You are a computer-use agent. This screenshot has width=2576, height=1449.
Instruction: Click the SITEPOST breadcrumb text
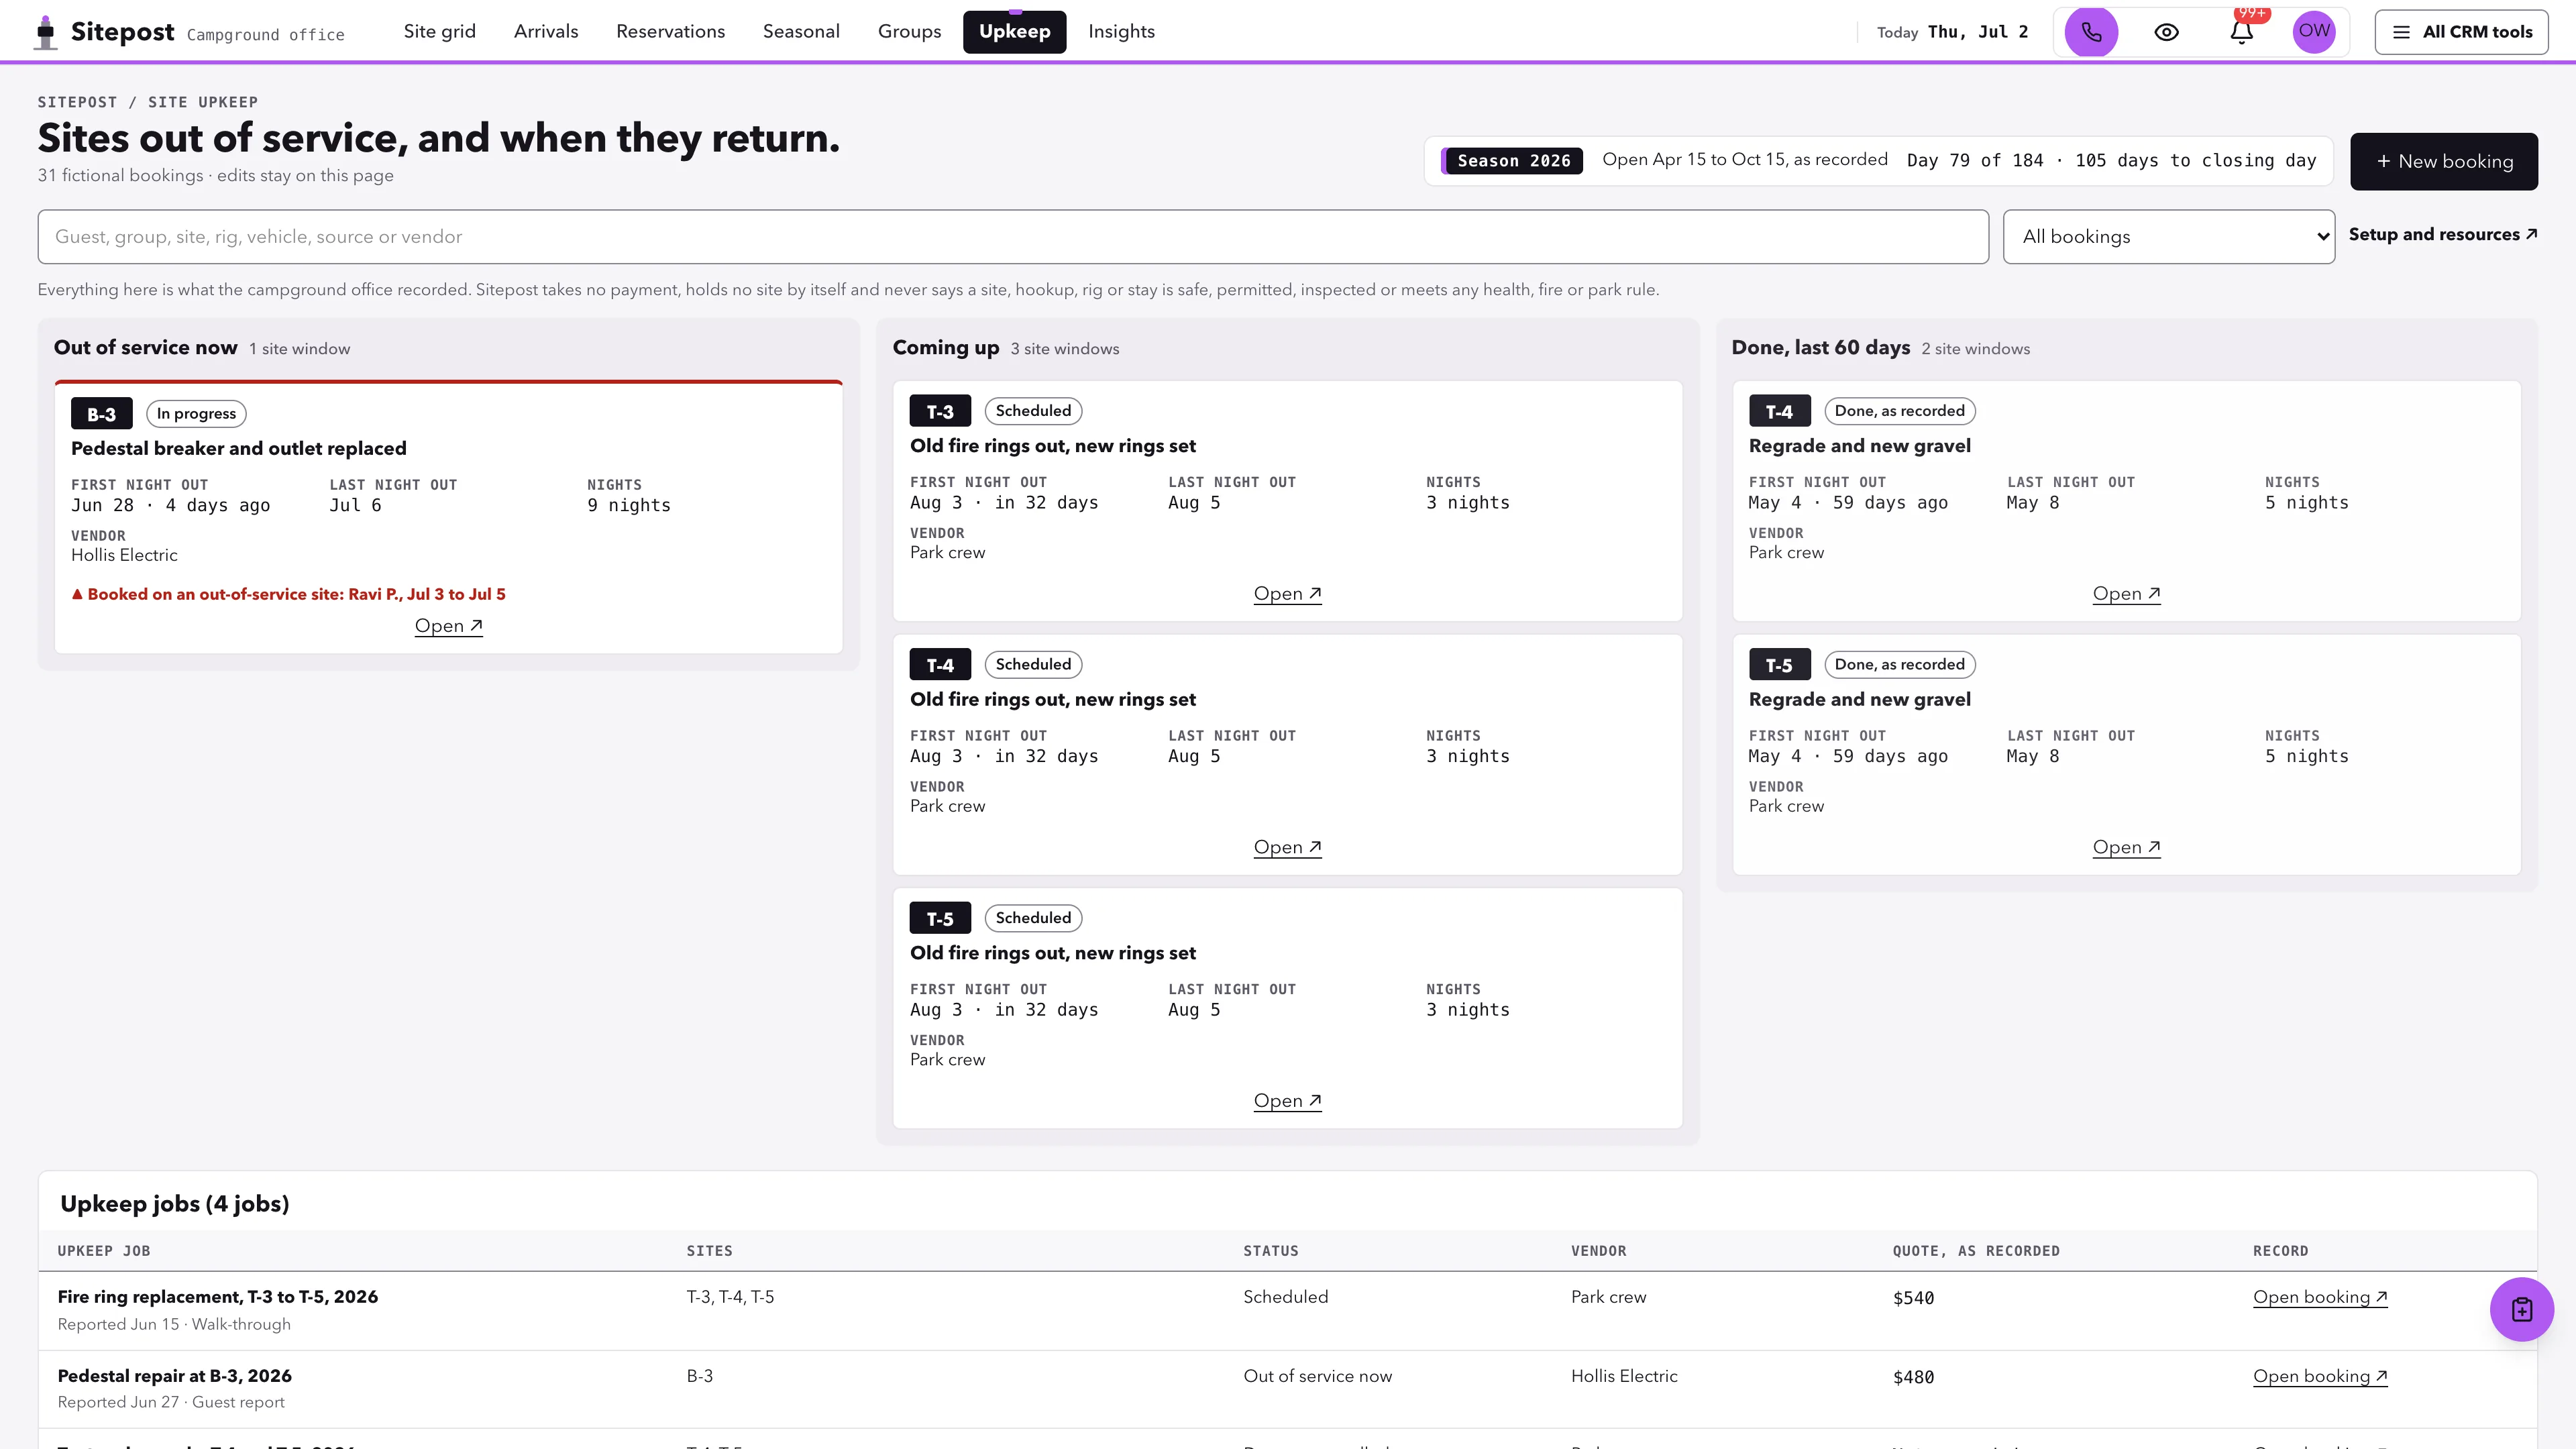[77, 102]
